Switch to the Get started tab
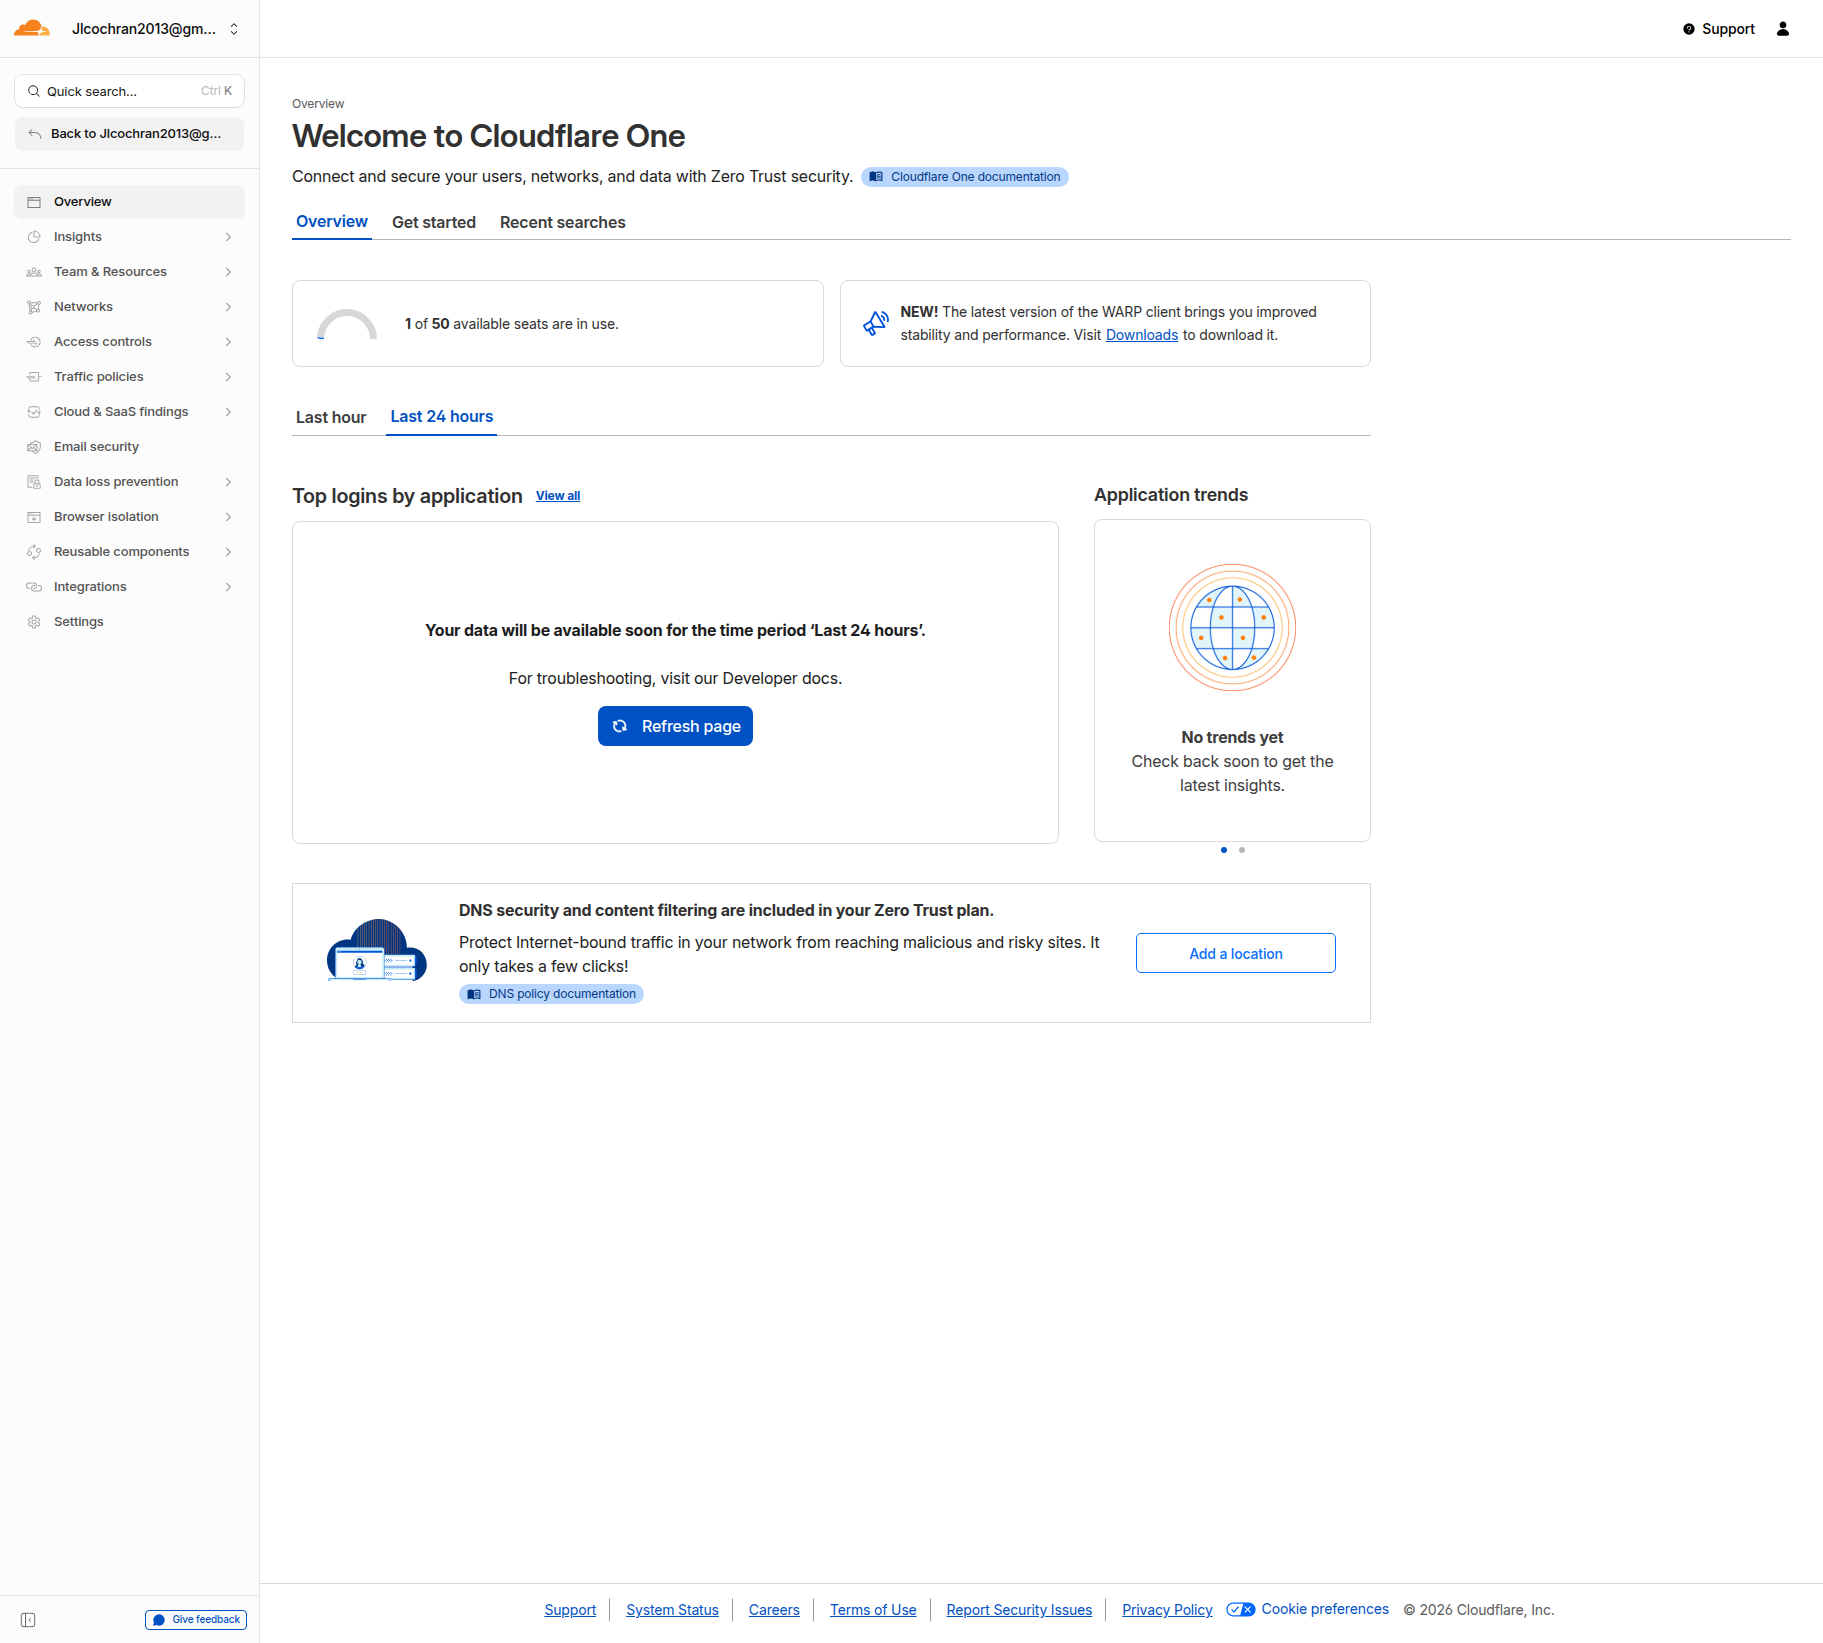1823x1643 pixels. 433,222
